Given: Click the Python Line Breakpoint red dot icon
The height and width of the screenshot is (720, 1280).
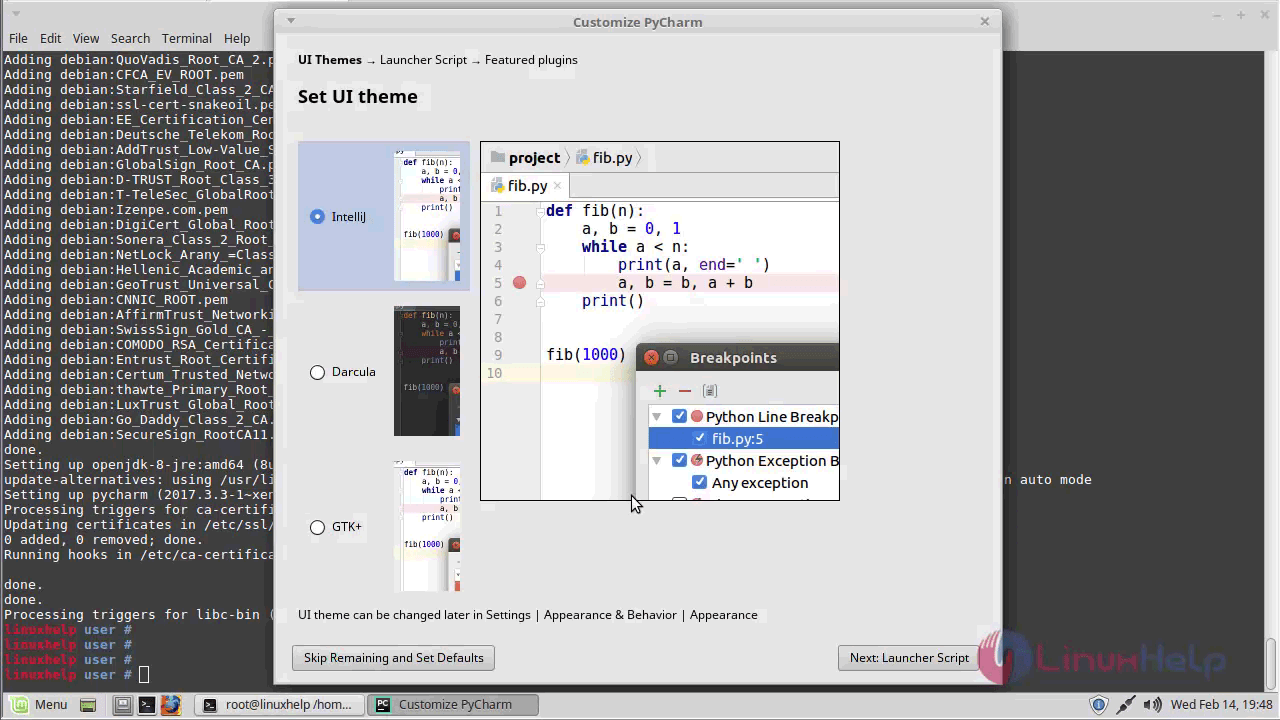Looking at the screenshot, I should 697,417.
